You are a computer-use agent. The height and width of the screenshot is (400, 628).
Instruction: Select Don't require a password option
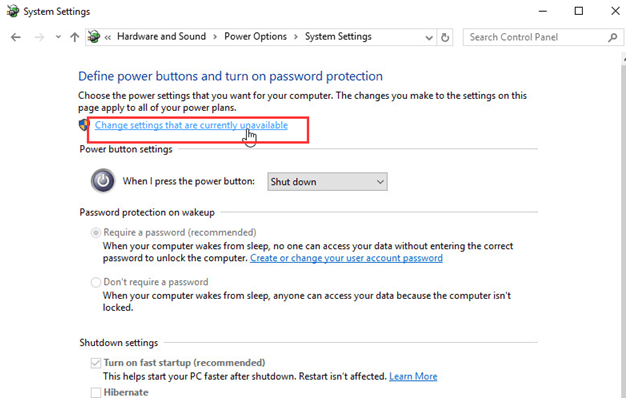click(96, 283)
